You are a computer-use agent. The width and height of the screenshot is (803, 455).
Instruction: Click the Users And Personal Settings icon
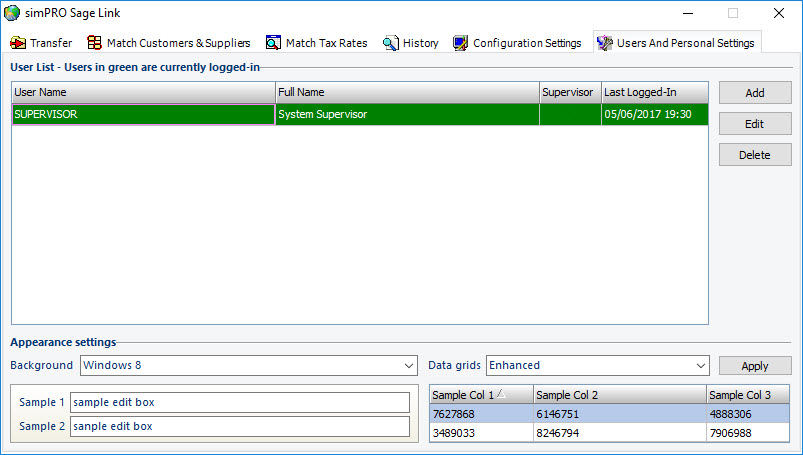coord(604,43)
